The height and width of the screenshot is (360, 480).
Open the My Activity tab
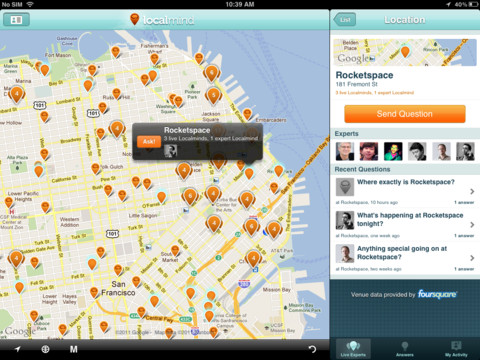coord(456,349)
